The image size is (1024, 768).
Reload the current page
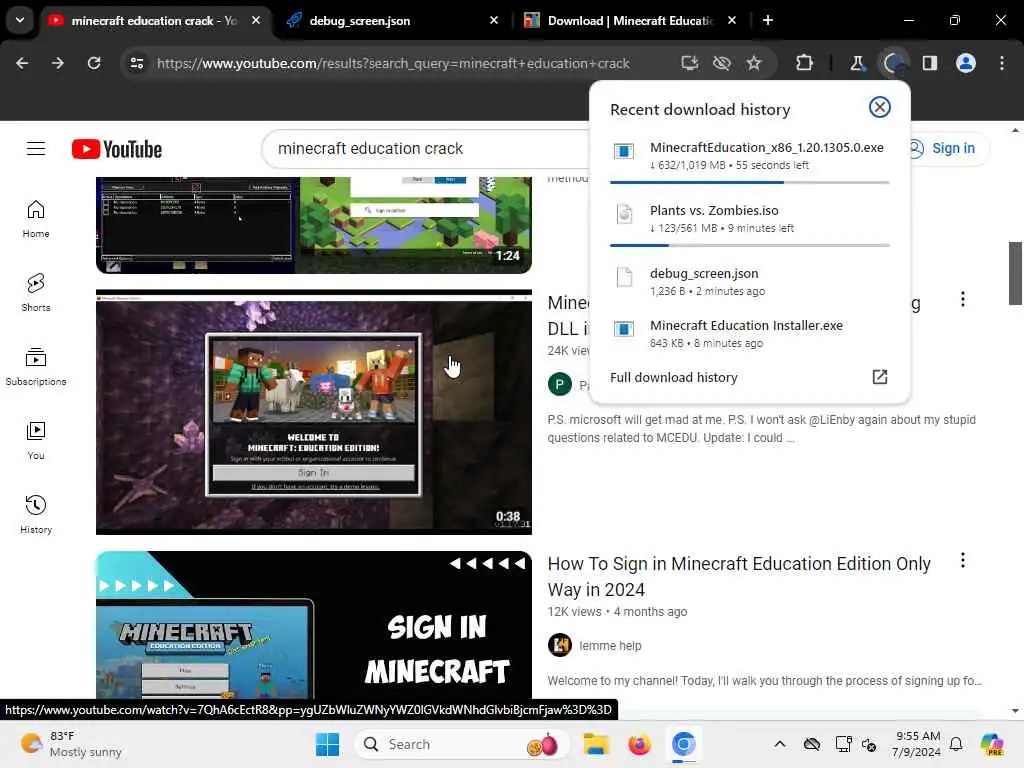tap(94, 63)
